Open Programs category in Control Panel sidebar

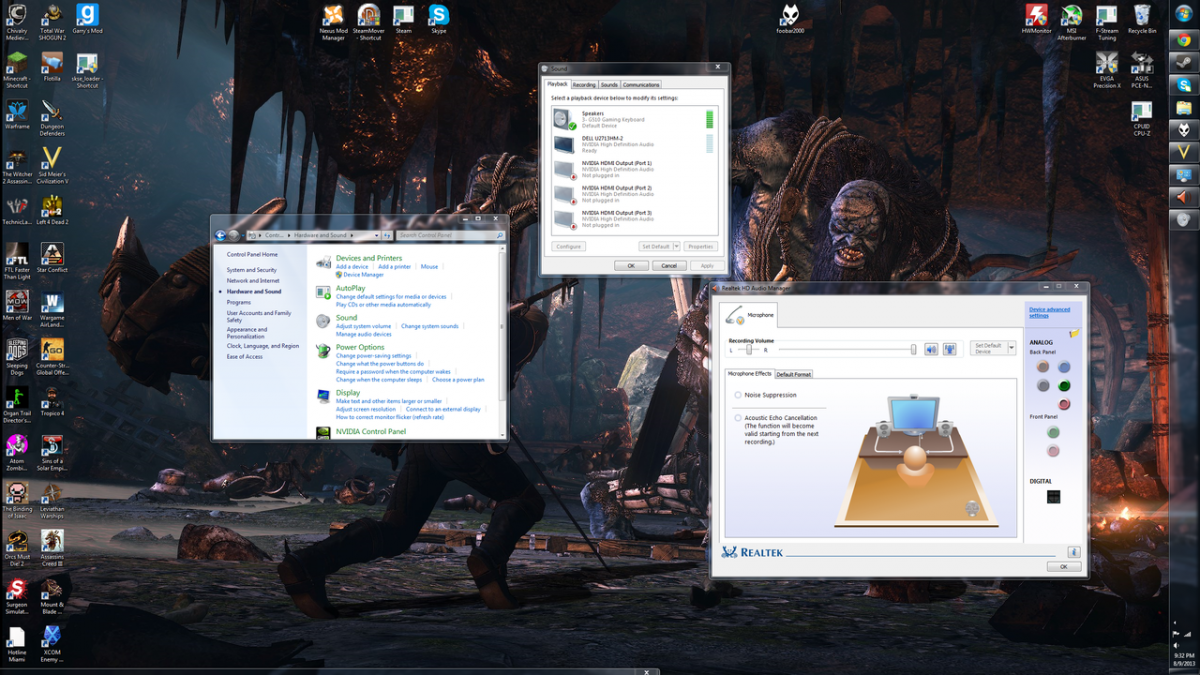pyautogui.click(x=239, y=302)
